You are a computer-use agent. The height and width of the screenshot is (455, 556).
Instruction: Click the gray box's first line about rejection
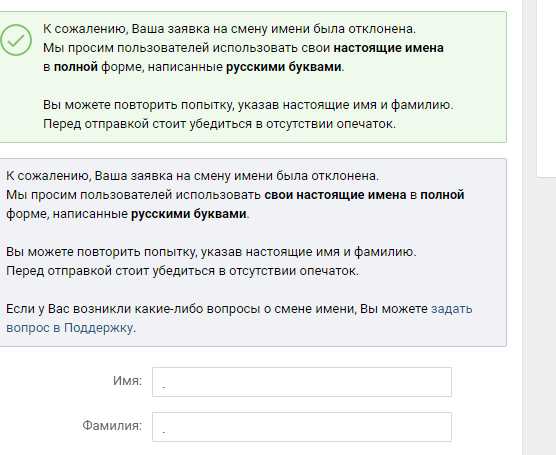pyautogui.click(x=192, y=176)
